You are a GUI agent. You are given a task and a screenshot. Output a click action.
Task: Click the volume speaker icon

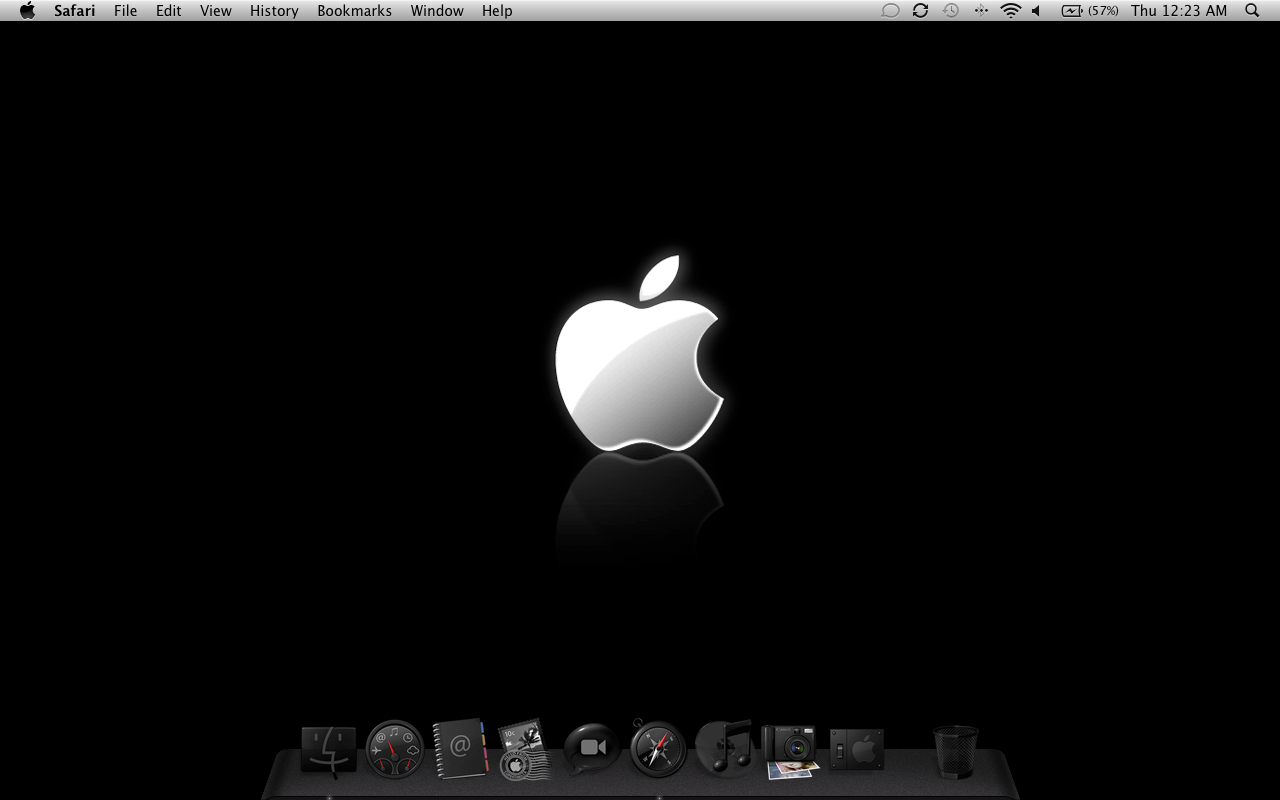click(x=1037, y=11)
